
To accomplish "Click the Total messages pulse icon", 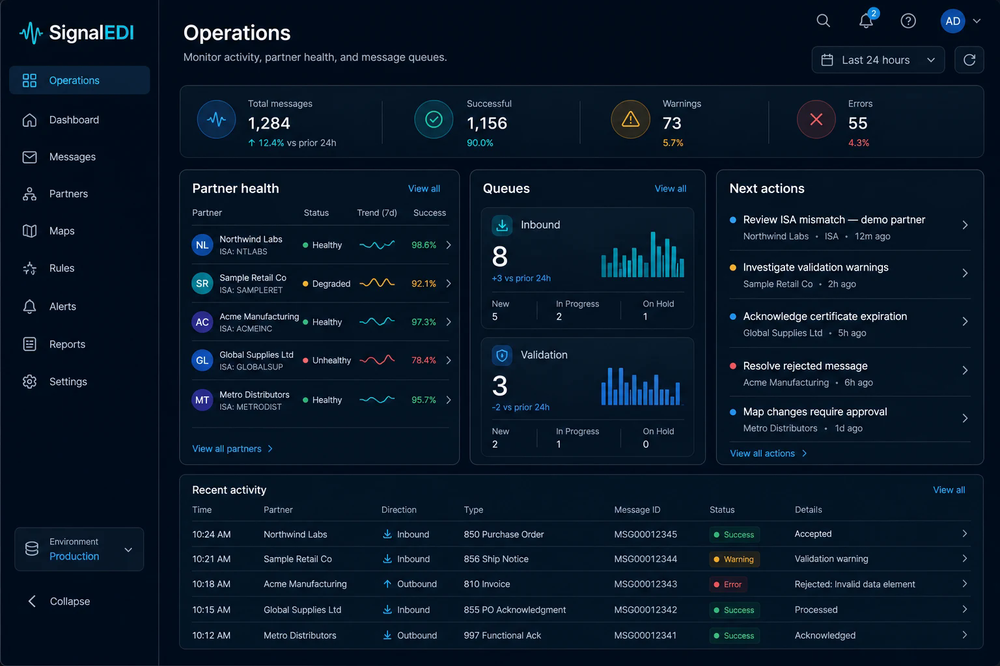I will pos(216,119).
